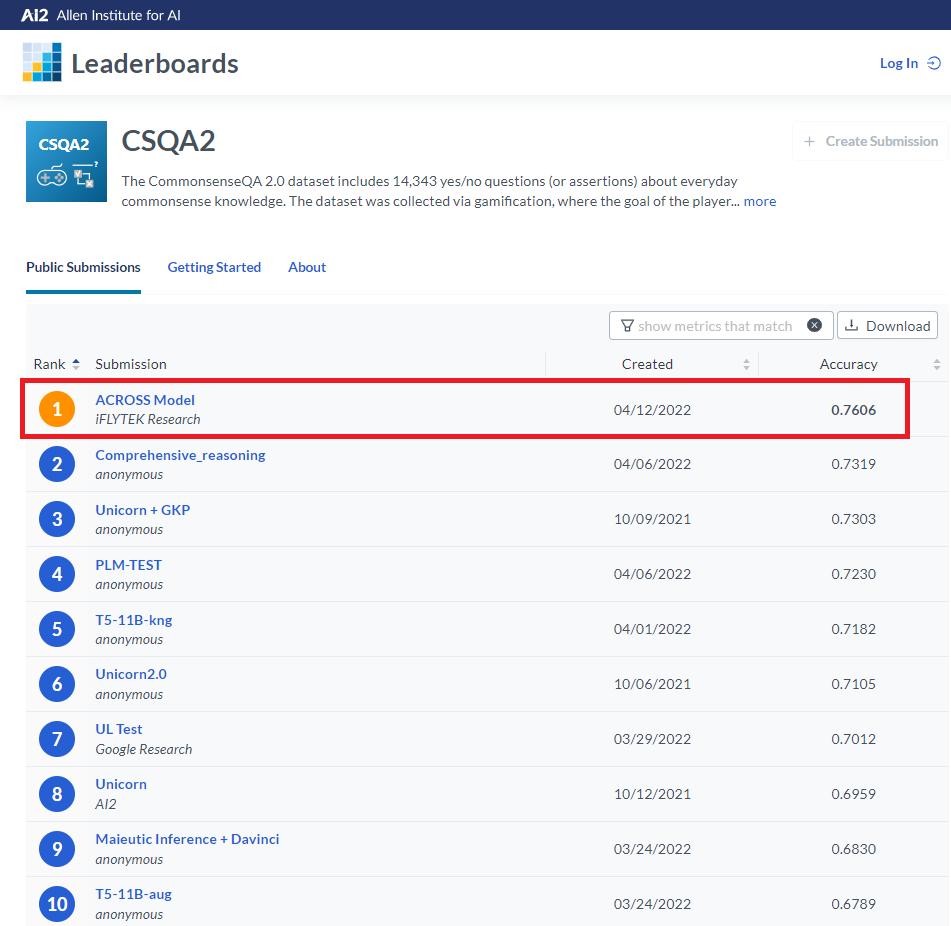
Task: Click the rank 4 badge
Action: coord(57,574)
